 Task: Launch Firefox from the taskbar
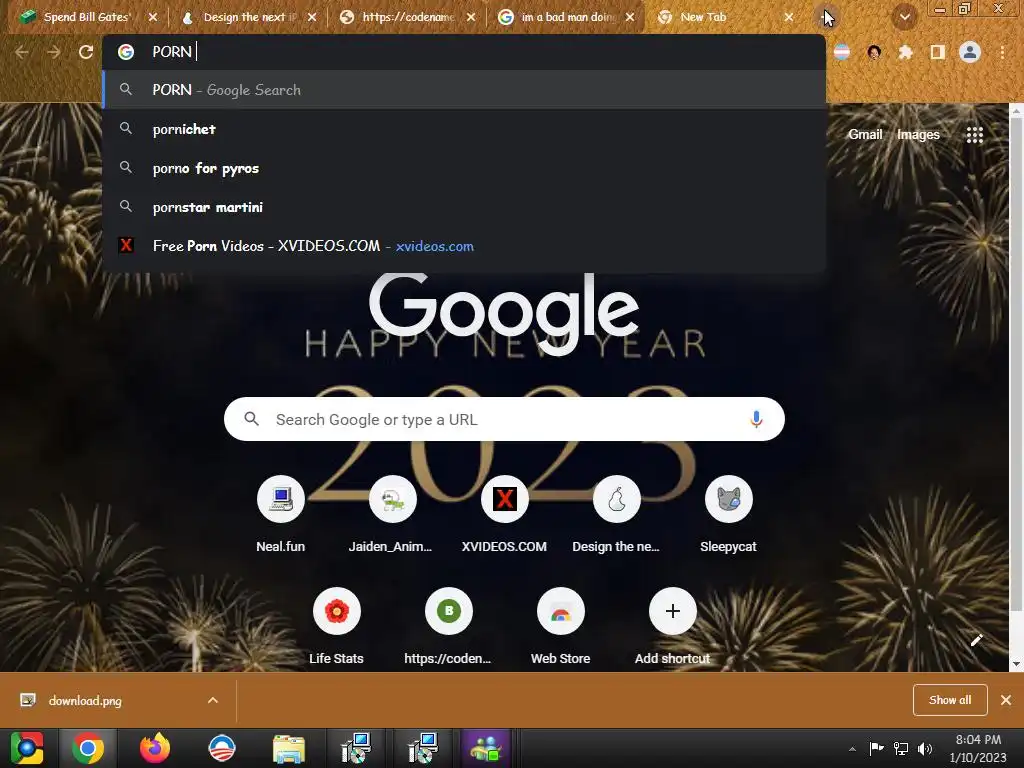tap(155, 748)
